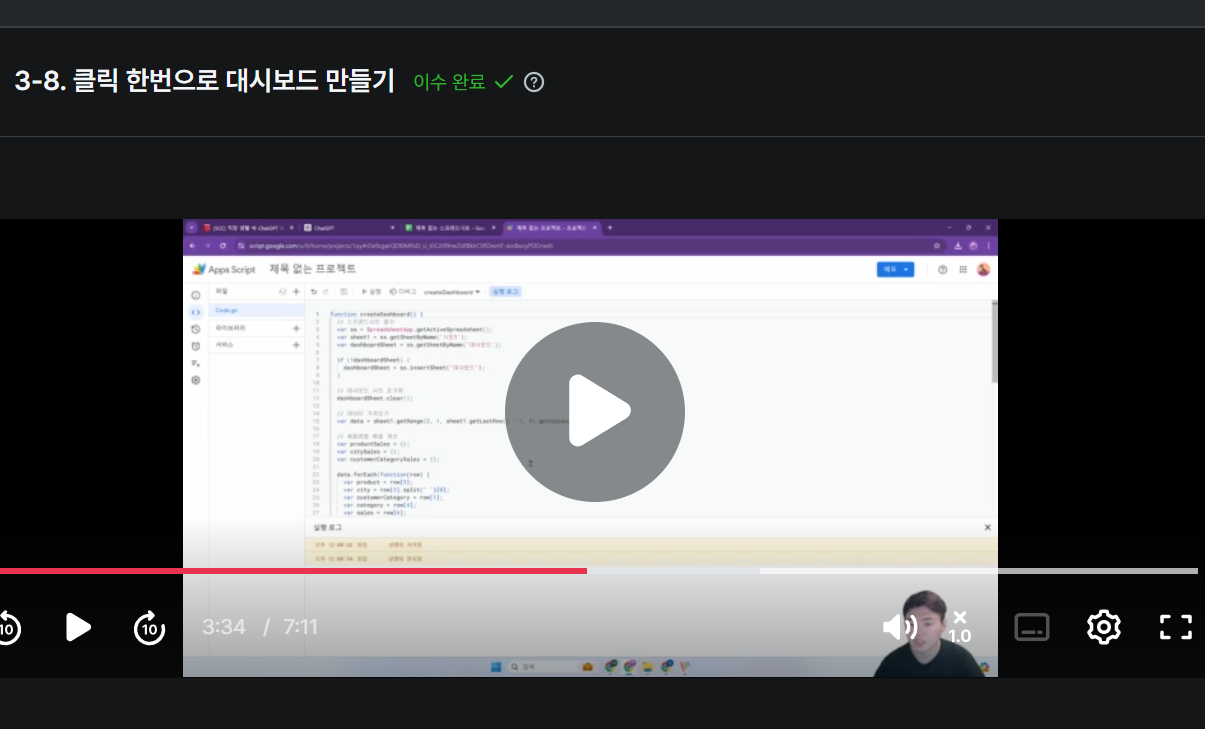This screenshot has width=1205, height=729.
Task: Toggle the subtitles caption button
Action: [x=1032, y=627]
